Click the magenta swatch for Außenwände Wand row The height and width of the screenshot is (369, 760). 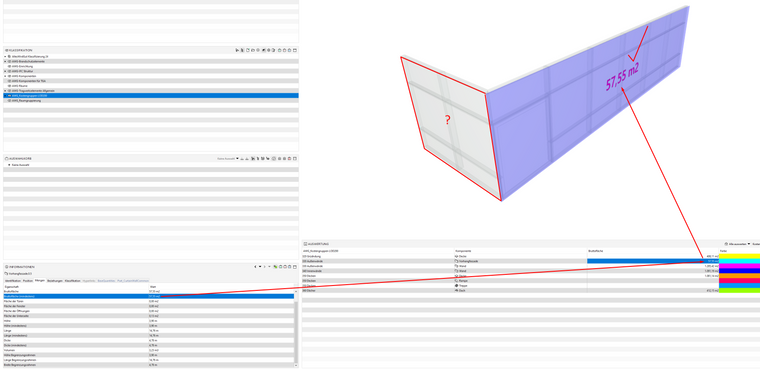point(739,266)
